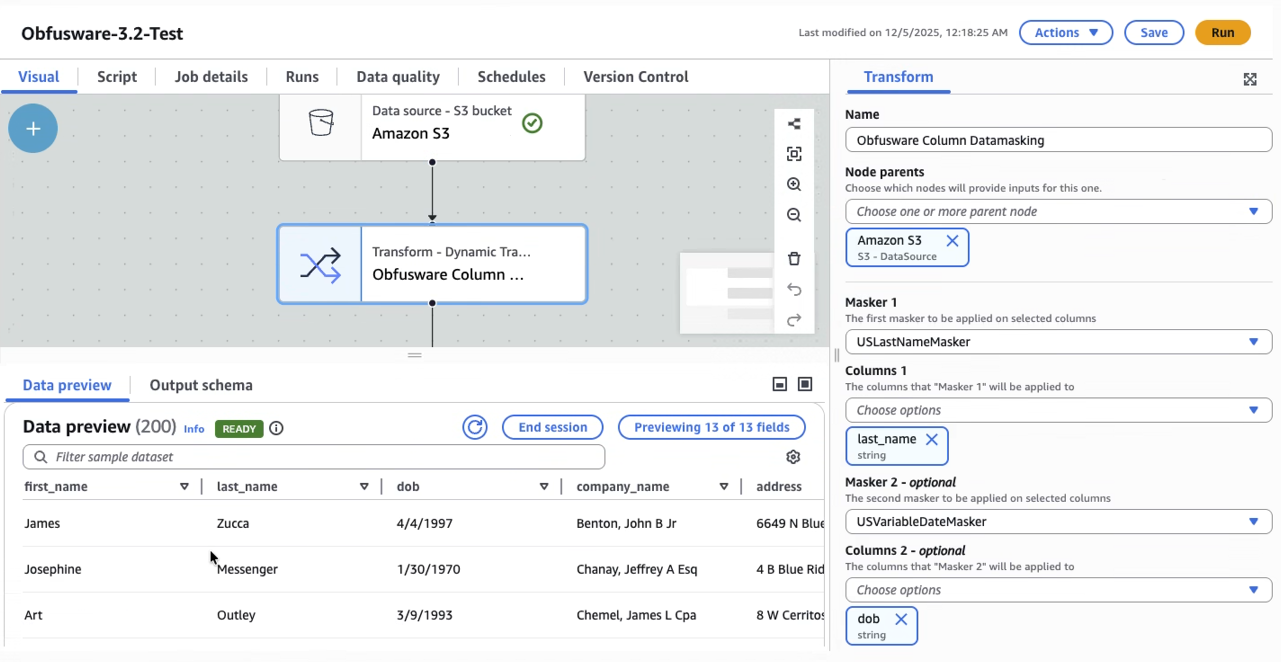Refresh the data preview
1281x662 pixels.
[474, 428]
